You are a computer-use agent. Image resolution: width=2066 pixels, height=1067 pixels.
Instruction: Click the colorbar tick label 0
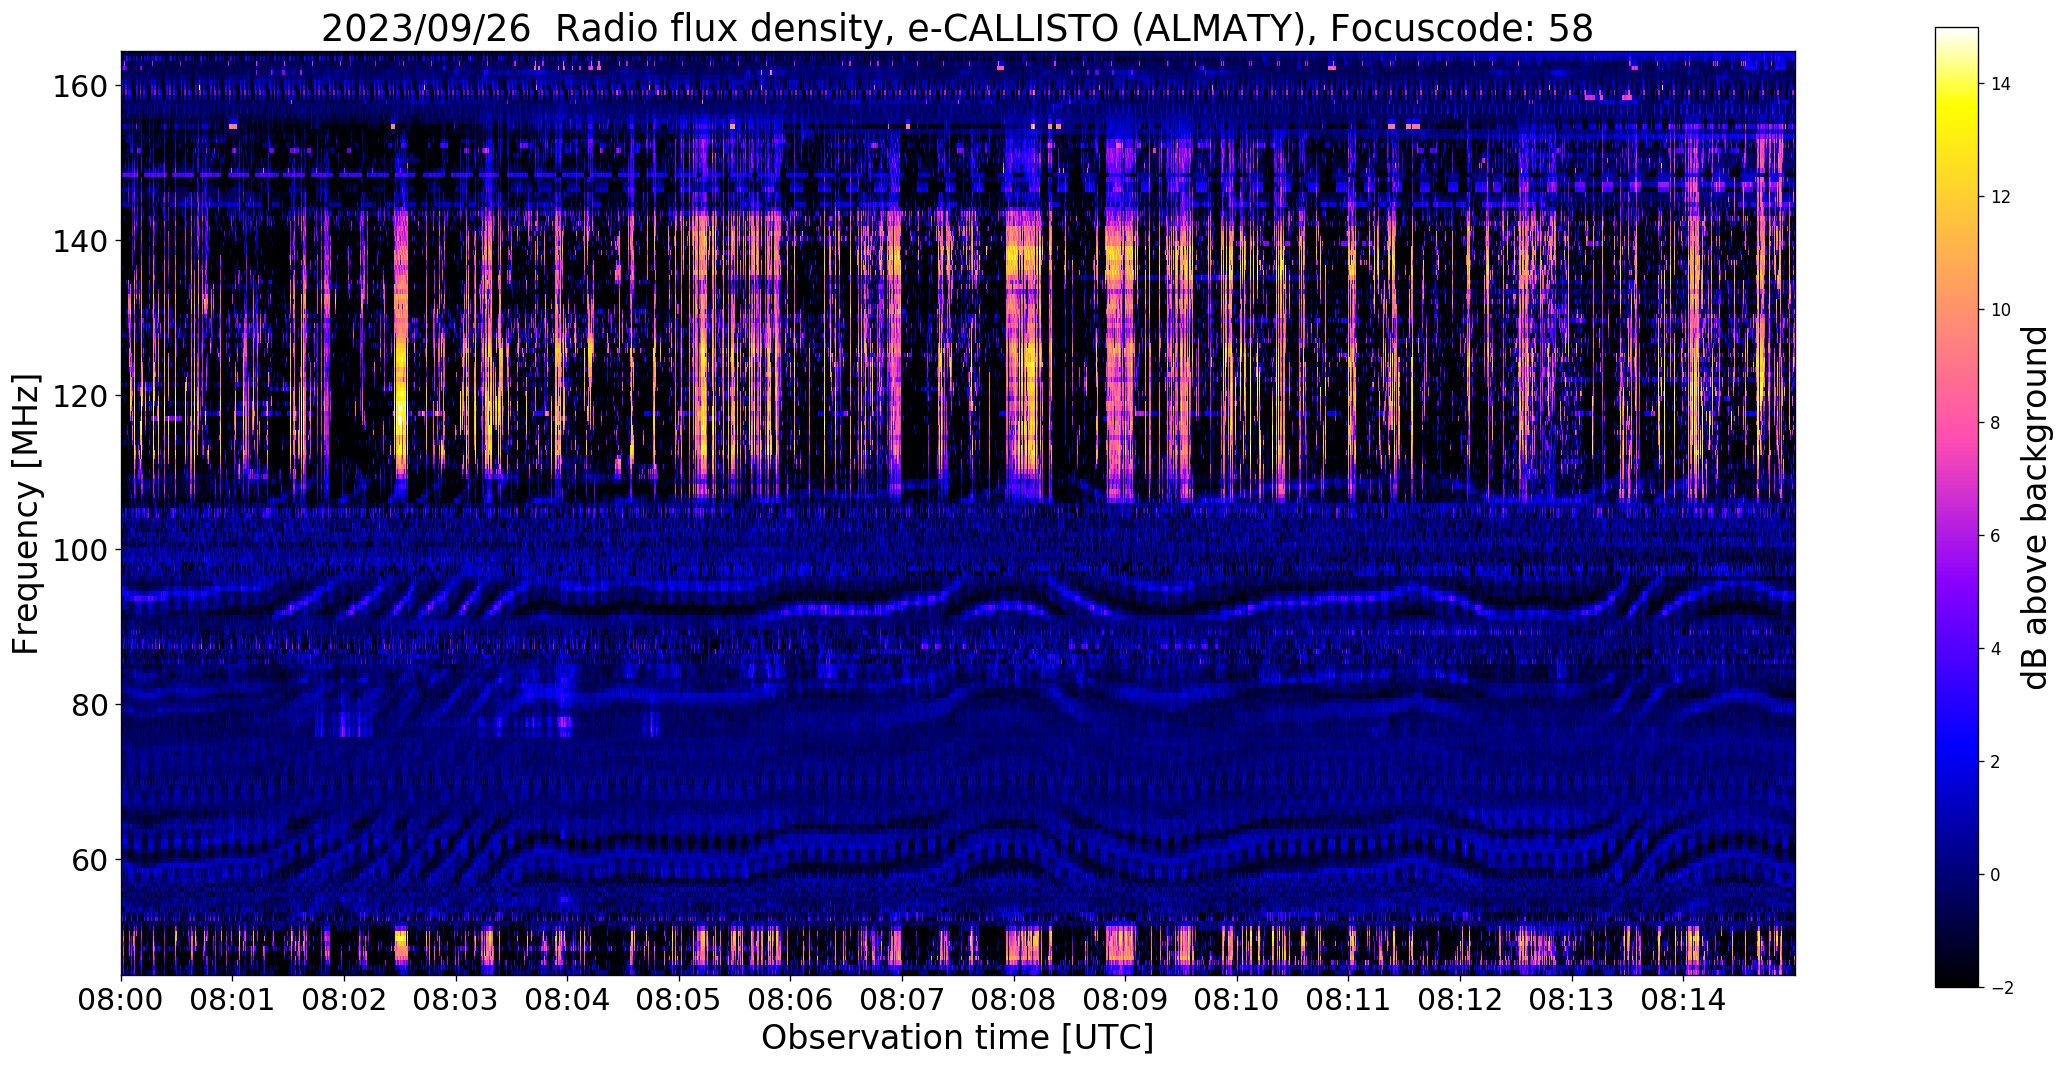1996,875
